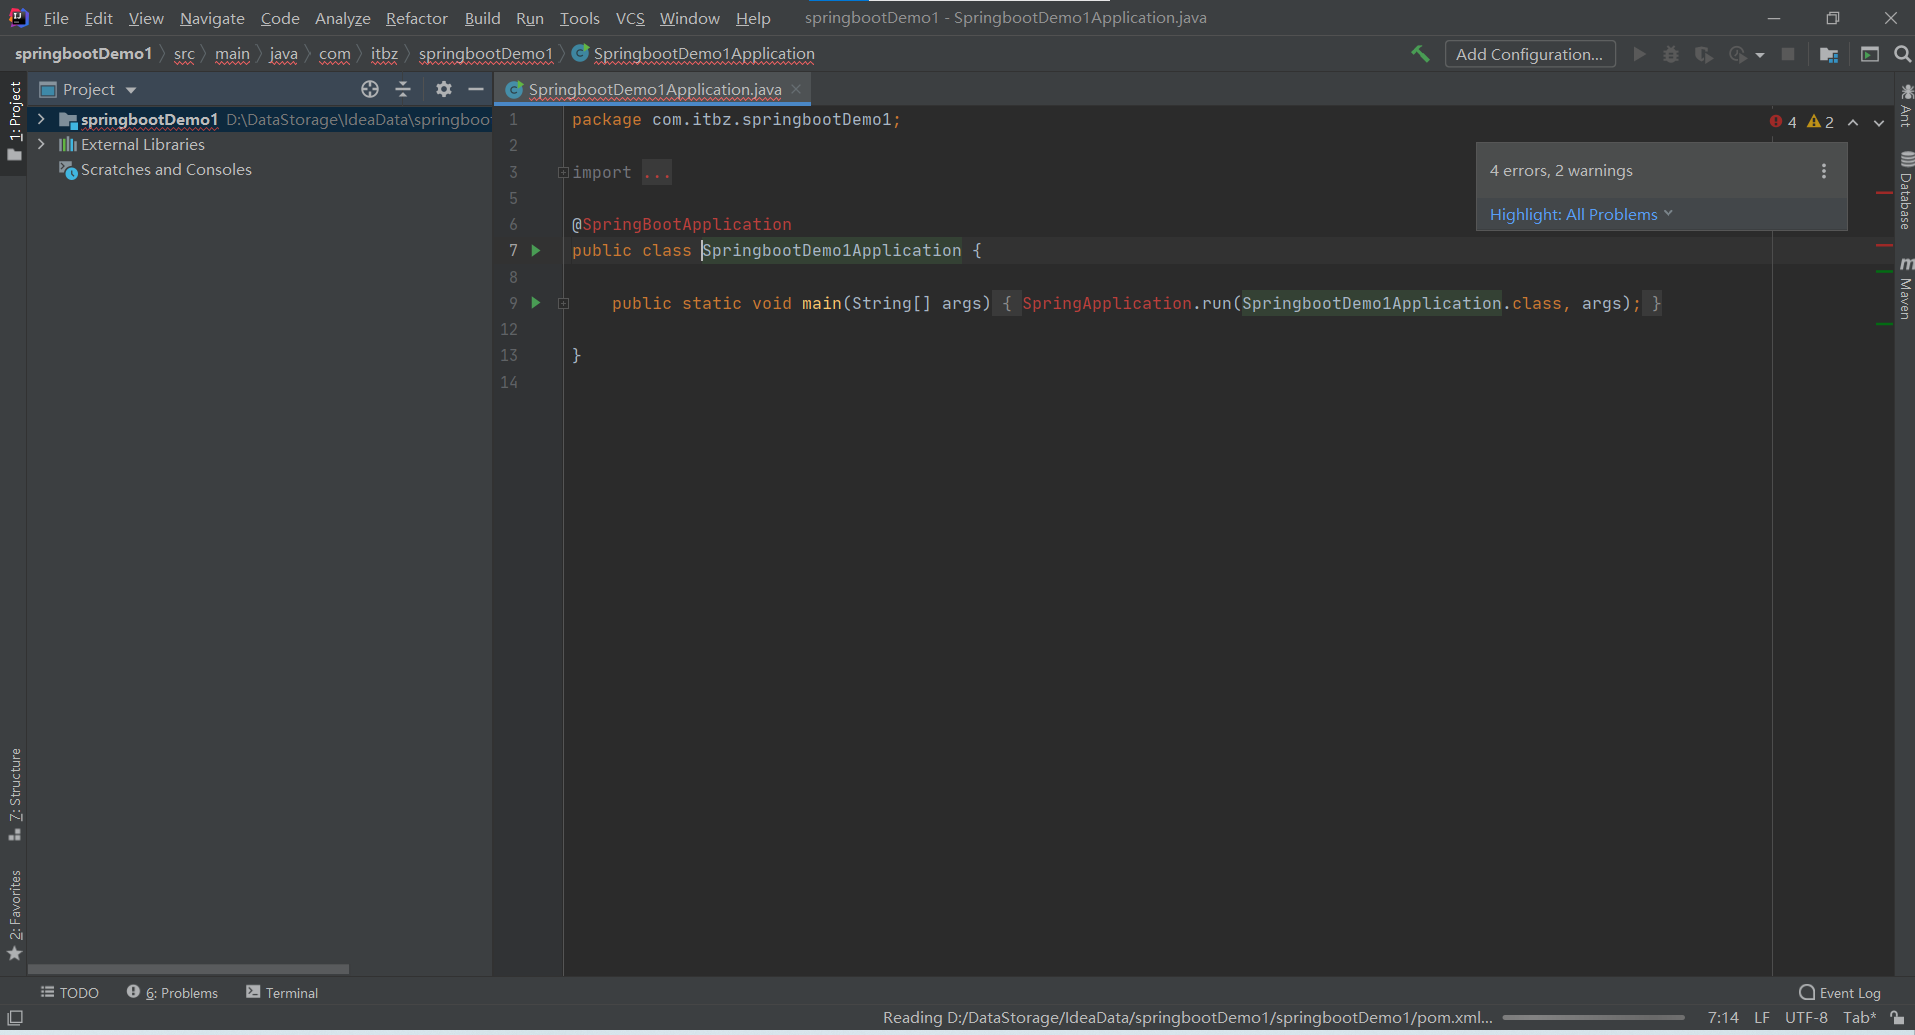Open the File menu
The width and height of the screenshot is (1915, 1035).
tap(56, 18)
